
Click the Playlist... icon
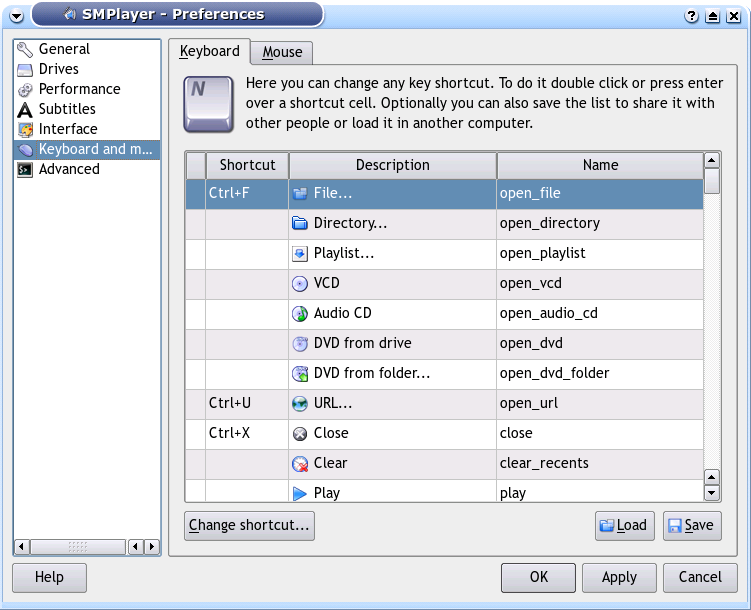[300, 253]
